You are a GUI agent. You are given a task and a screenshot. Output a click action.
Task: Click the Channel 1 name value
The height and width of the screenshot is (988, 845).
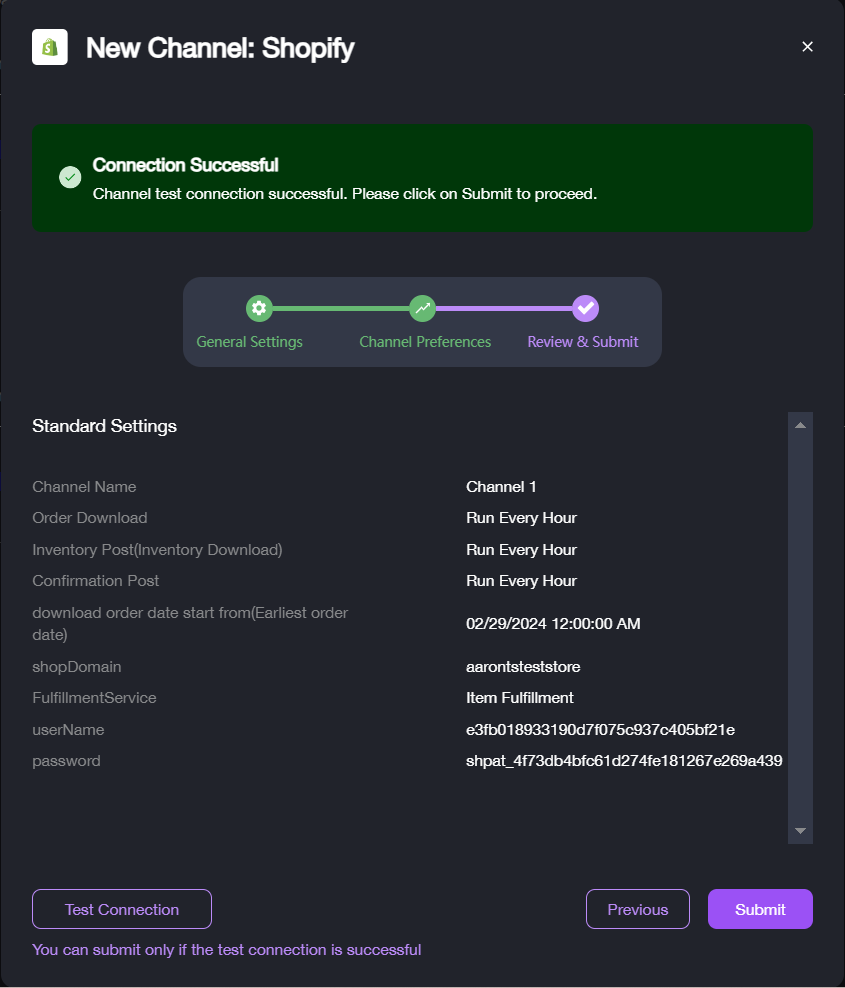pos(501,486)
